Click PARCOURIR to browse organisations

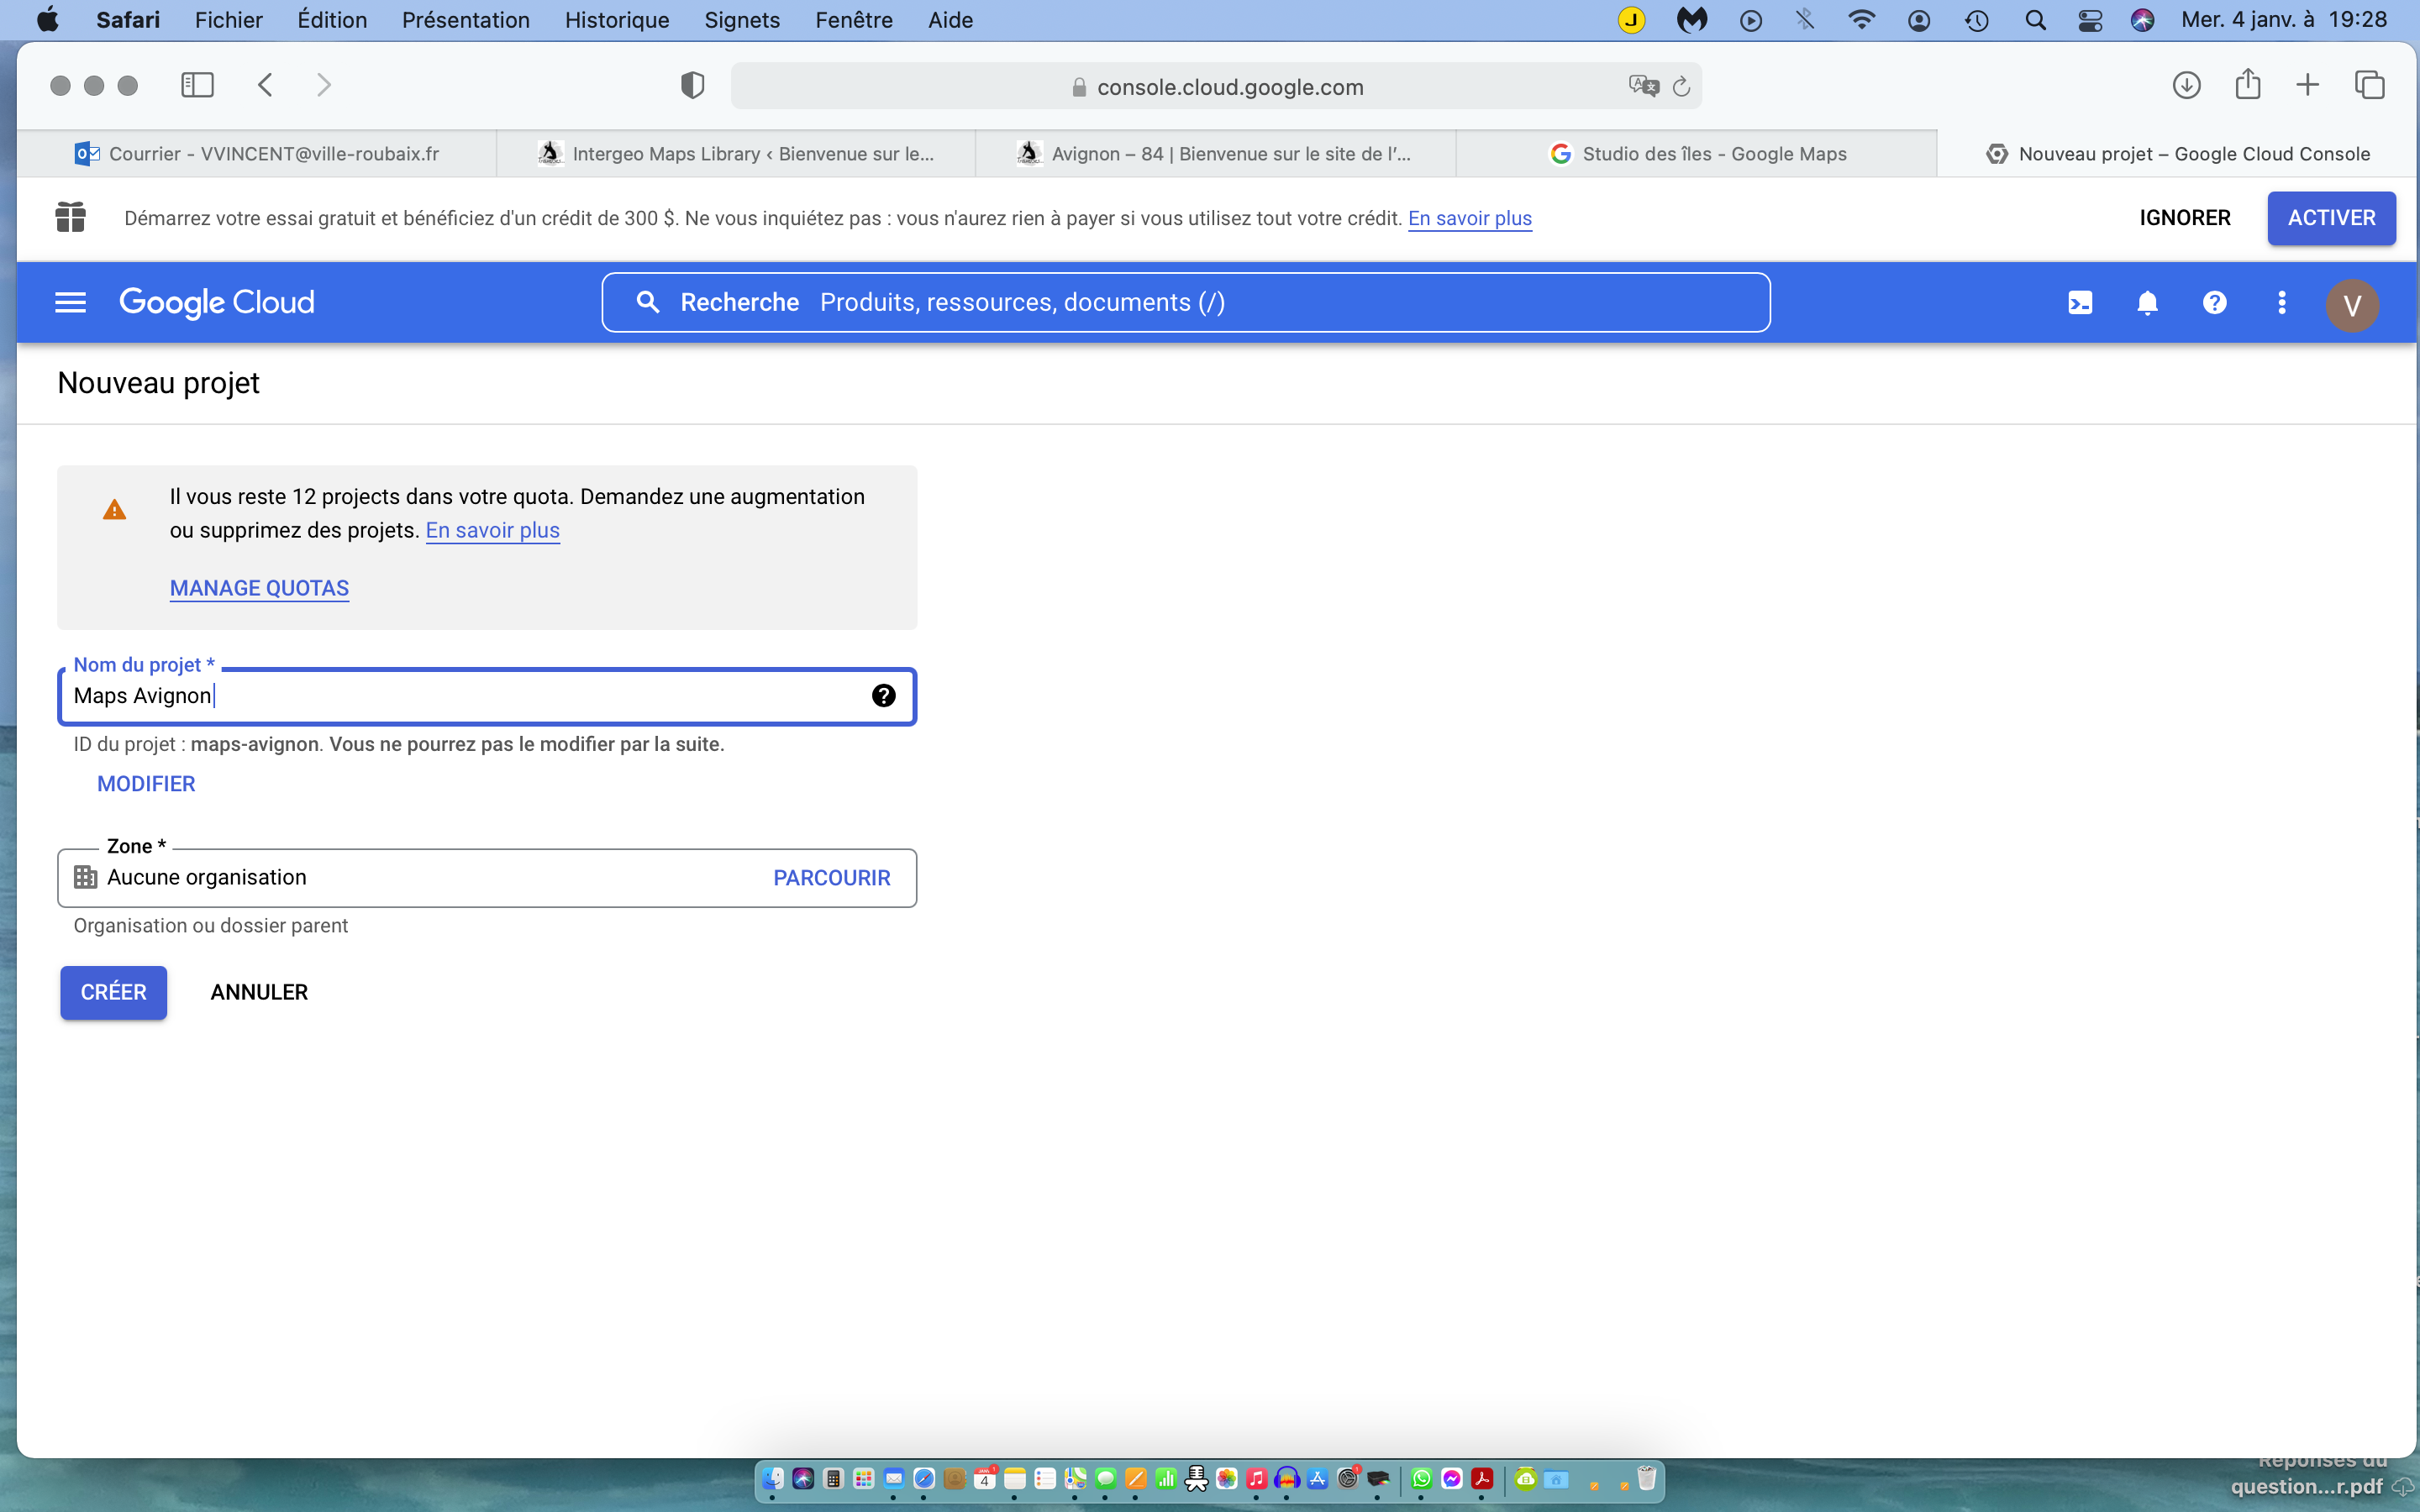coord(831,877)
